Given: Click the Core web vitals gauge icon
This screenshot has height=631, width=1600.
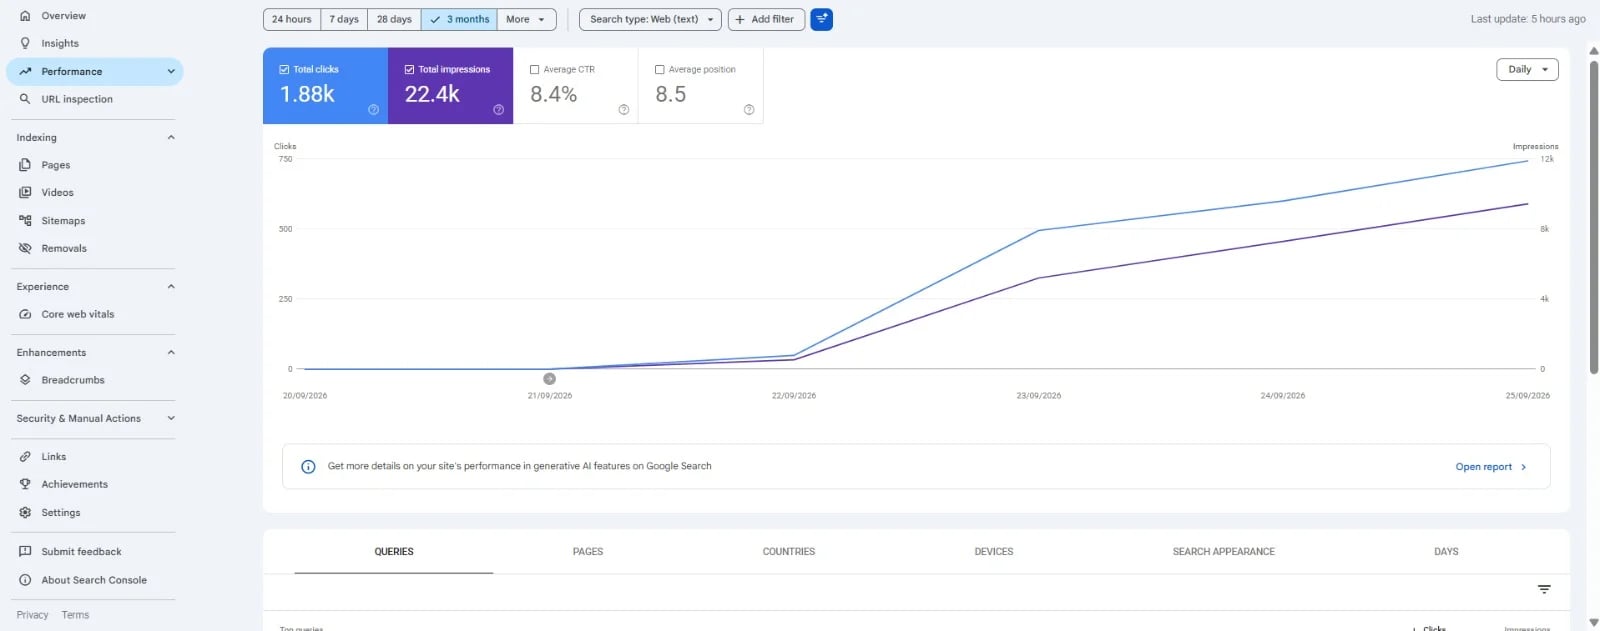Looking at the screenshot, I should pos(25,314).
